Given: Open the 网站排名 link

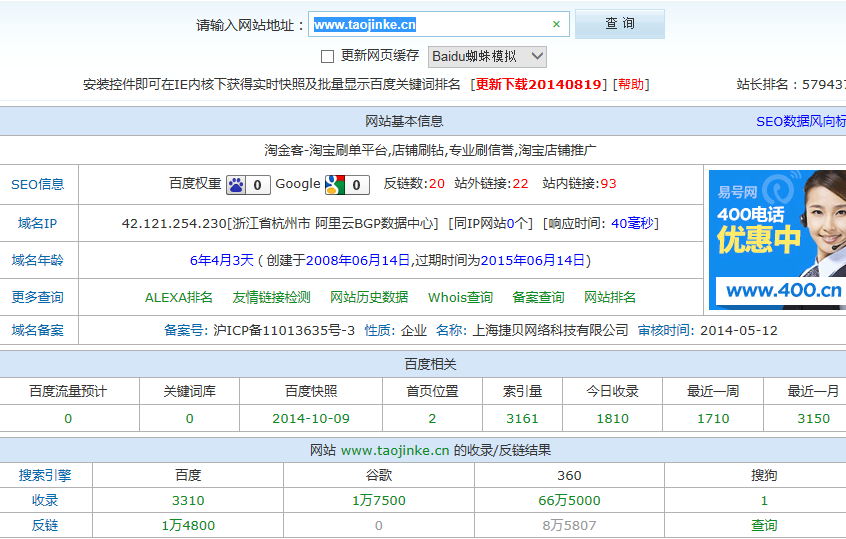Looking at the screenshot, I should point(610,297).
